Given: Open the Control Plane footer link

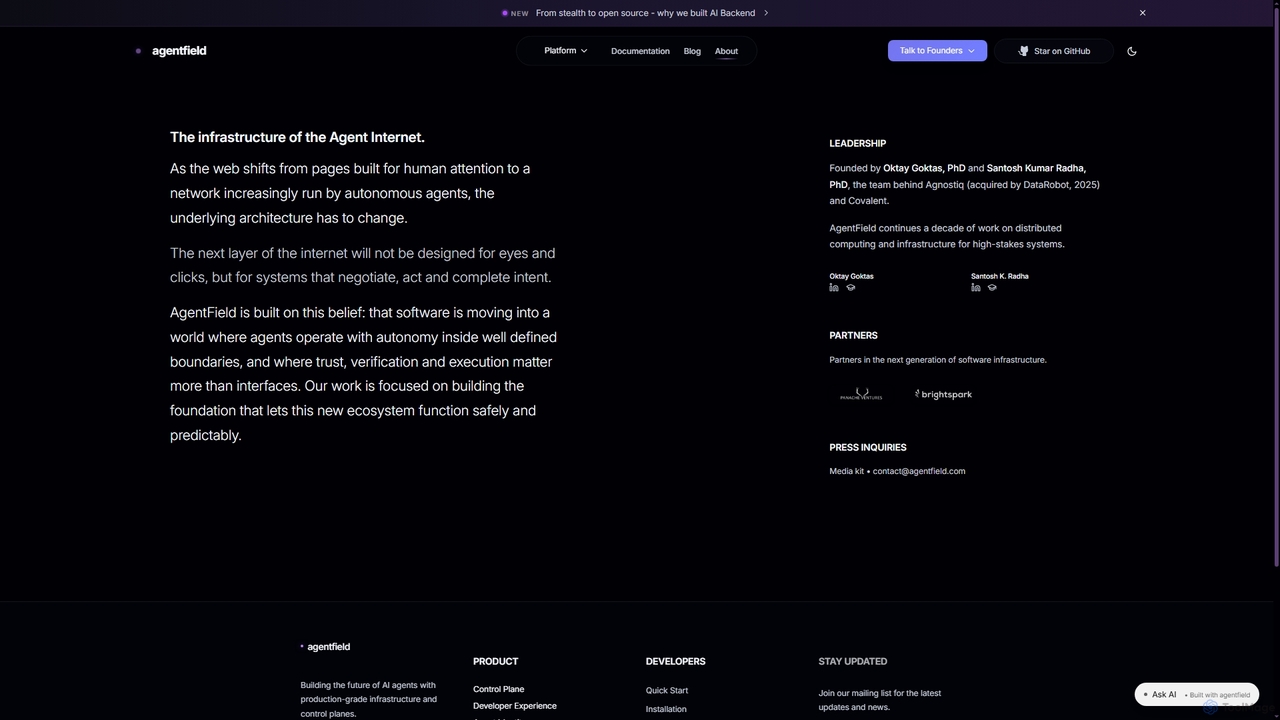Looking at the screenshot, I should [498, 689].
